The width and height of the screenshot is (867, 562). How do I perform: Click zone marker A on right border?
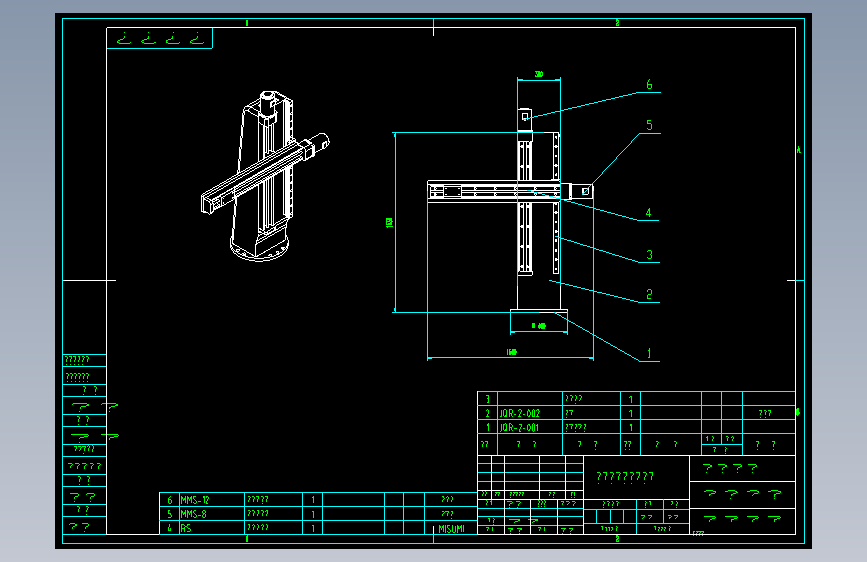pos(798,150)
